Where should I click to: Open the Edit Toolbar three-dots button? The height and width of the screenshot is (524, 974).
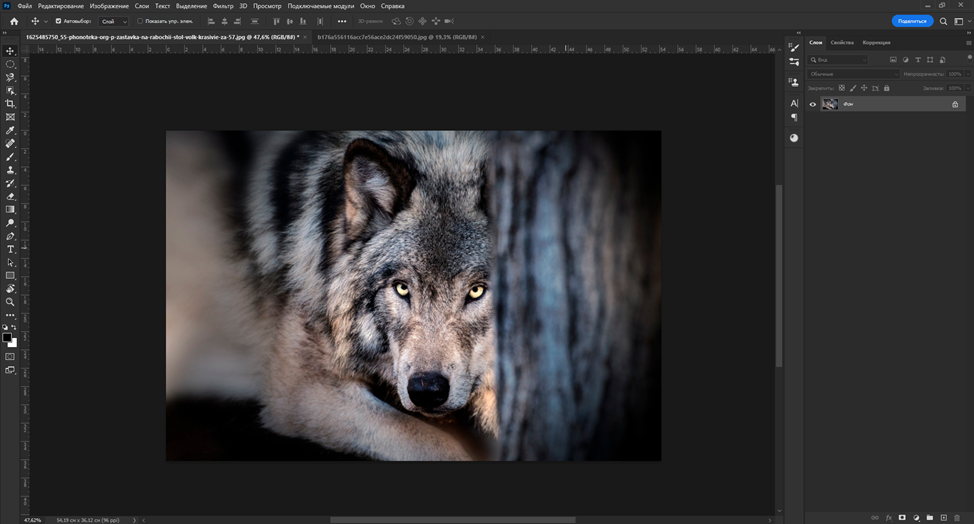click(10, 315)
